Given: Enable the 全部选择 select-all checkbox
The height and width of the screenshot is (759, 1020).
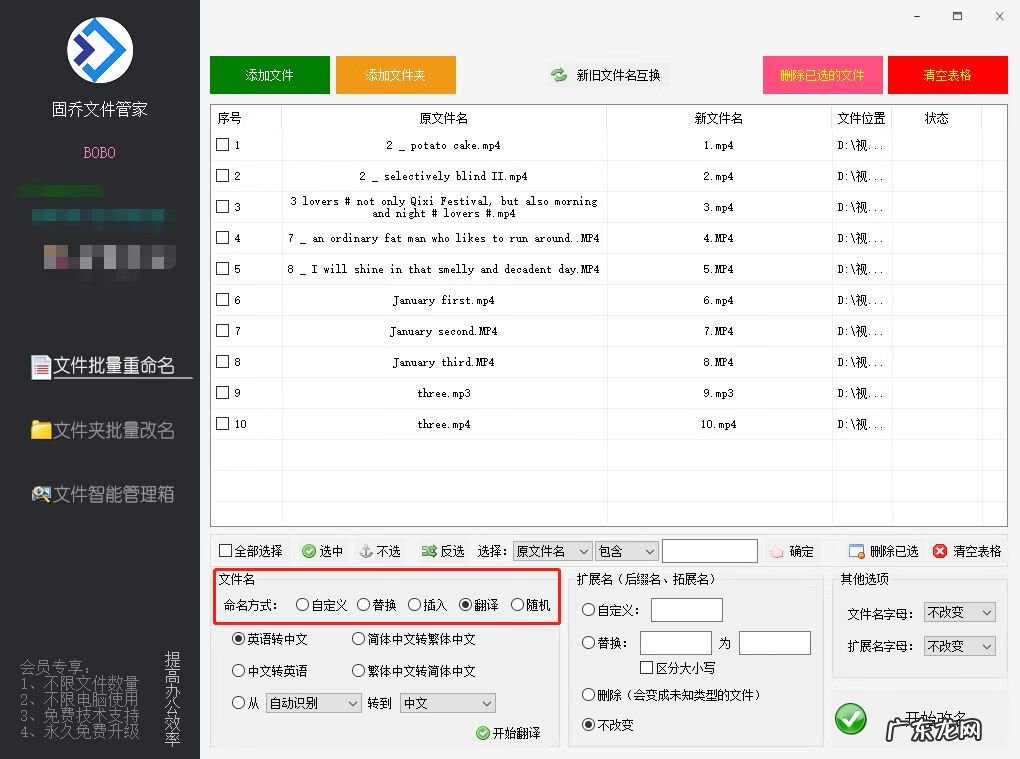Looking at the screenshot, I should coord(226,551).
